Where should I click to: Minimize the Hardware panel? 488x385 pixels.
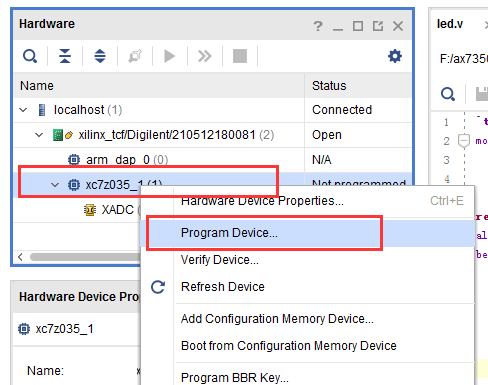338,29
